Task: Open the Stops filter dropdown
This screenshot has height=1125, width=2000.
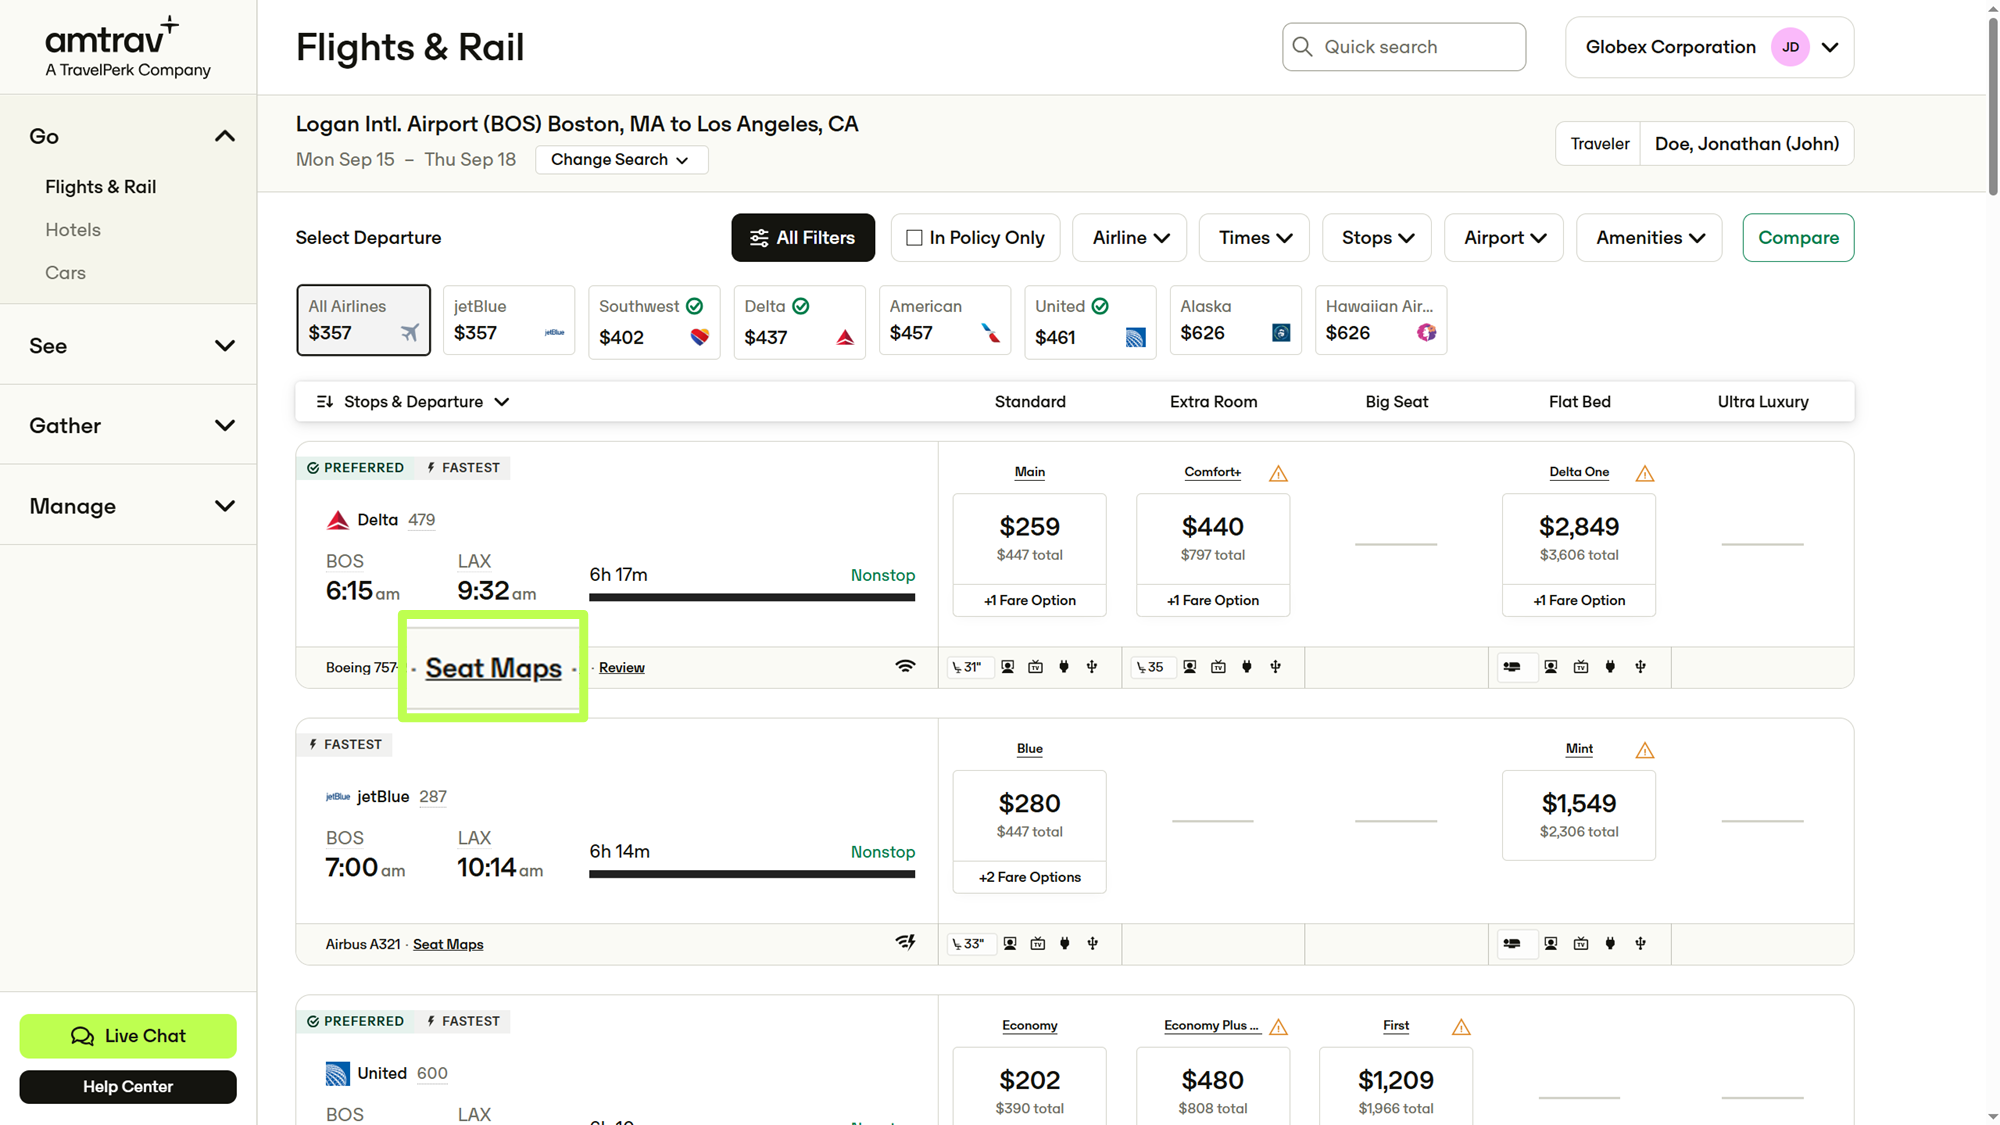Action: click(x=1377, y=238)
